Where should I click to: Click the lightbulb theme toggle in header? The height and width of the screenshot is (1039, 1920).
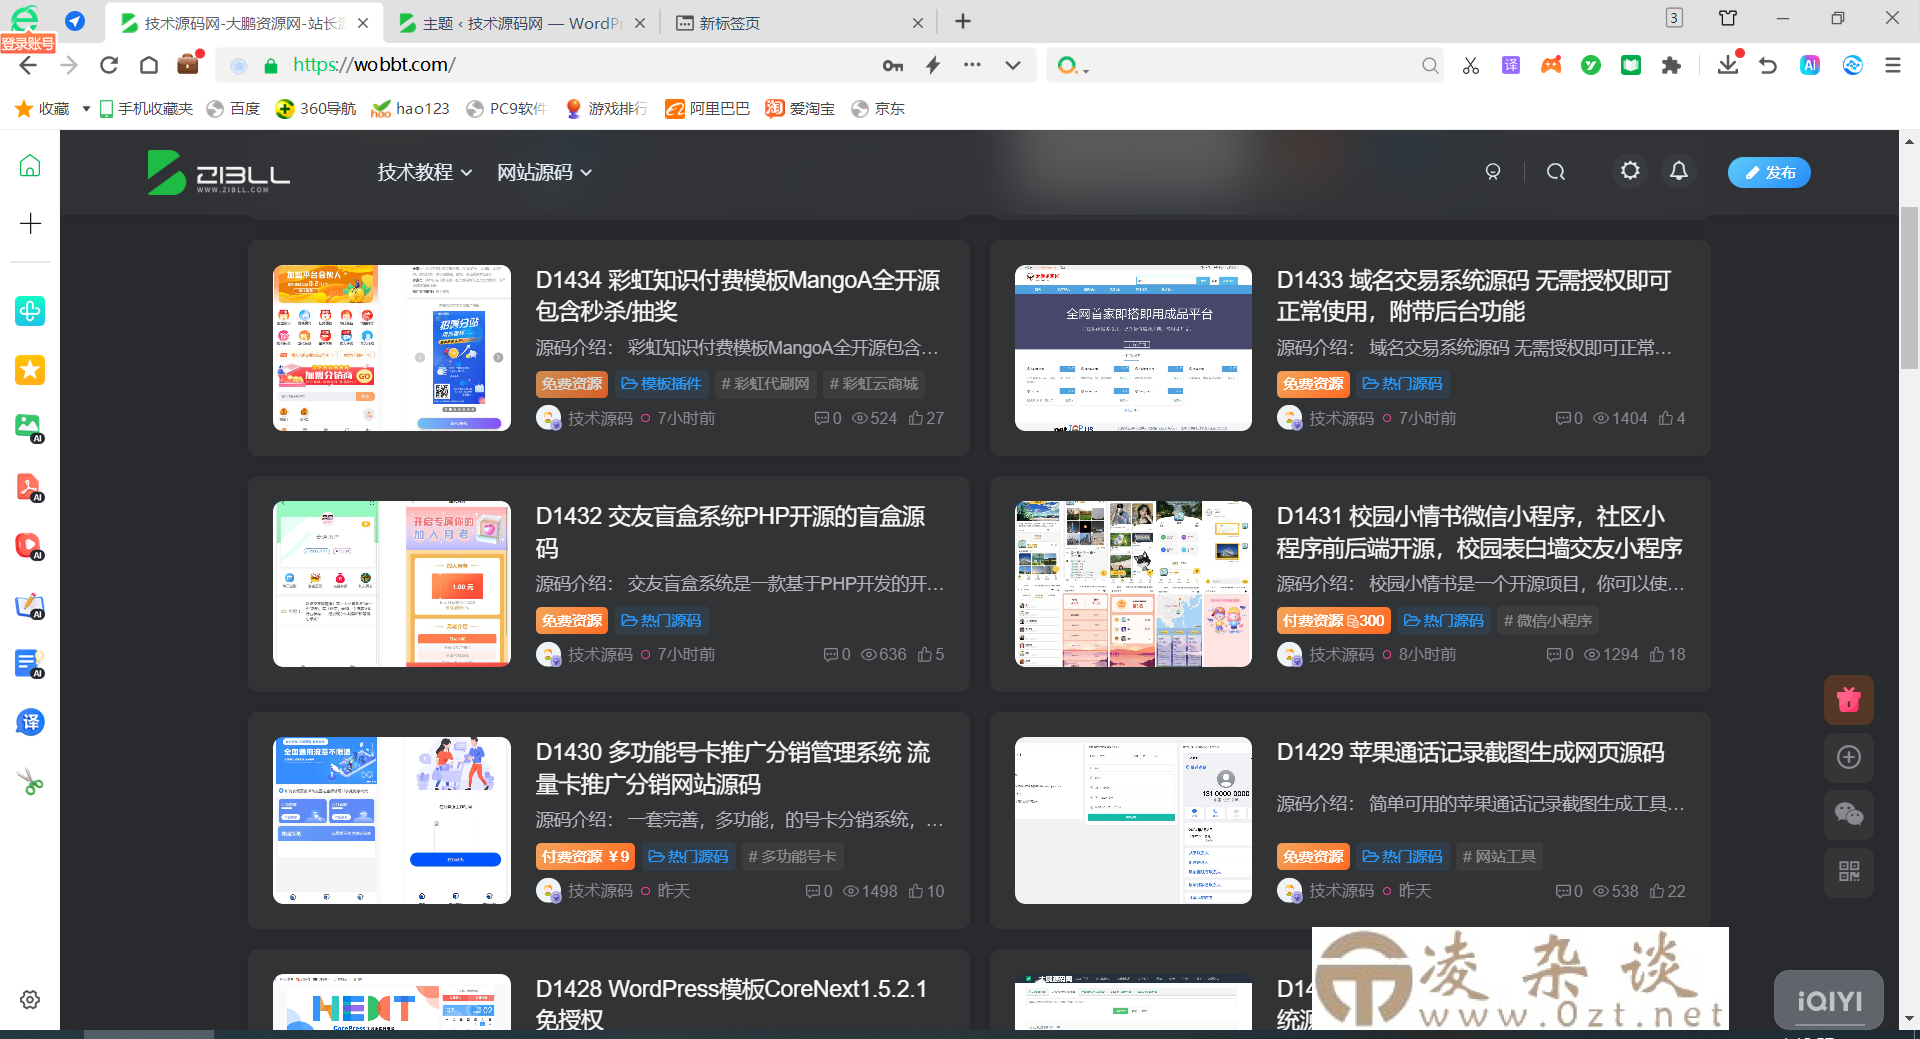[x=1493, y=172]
